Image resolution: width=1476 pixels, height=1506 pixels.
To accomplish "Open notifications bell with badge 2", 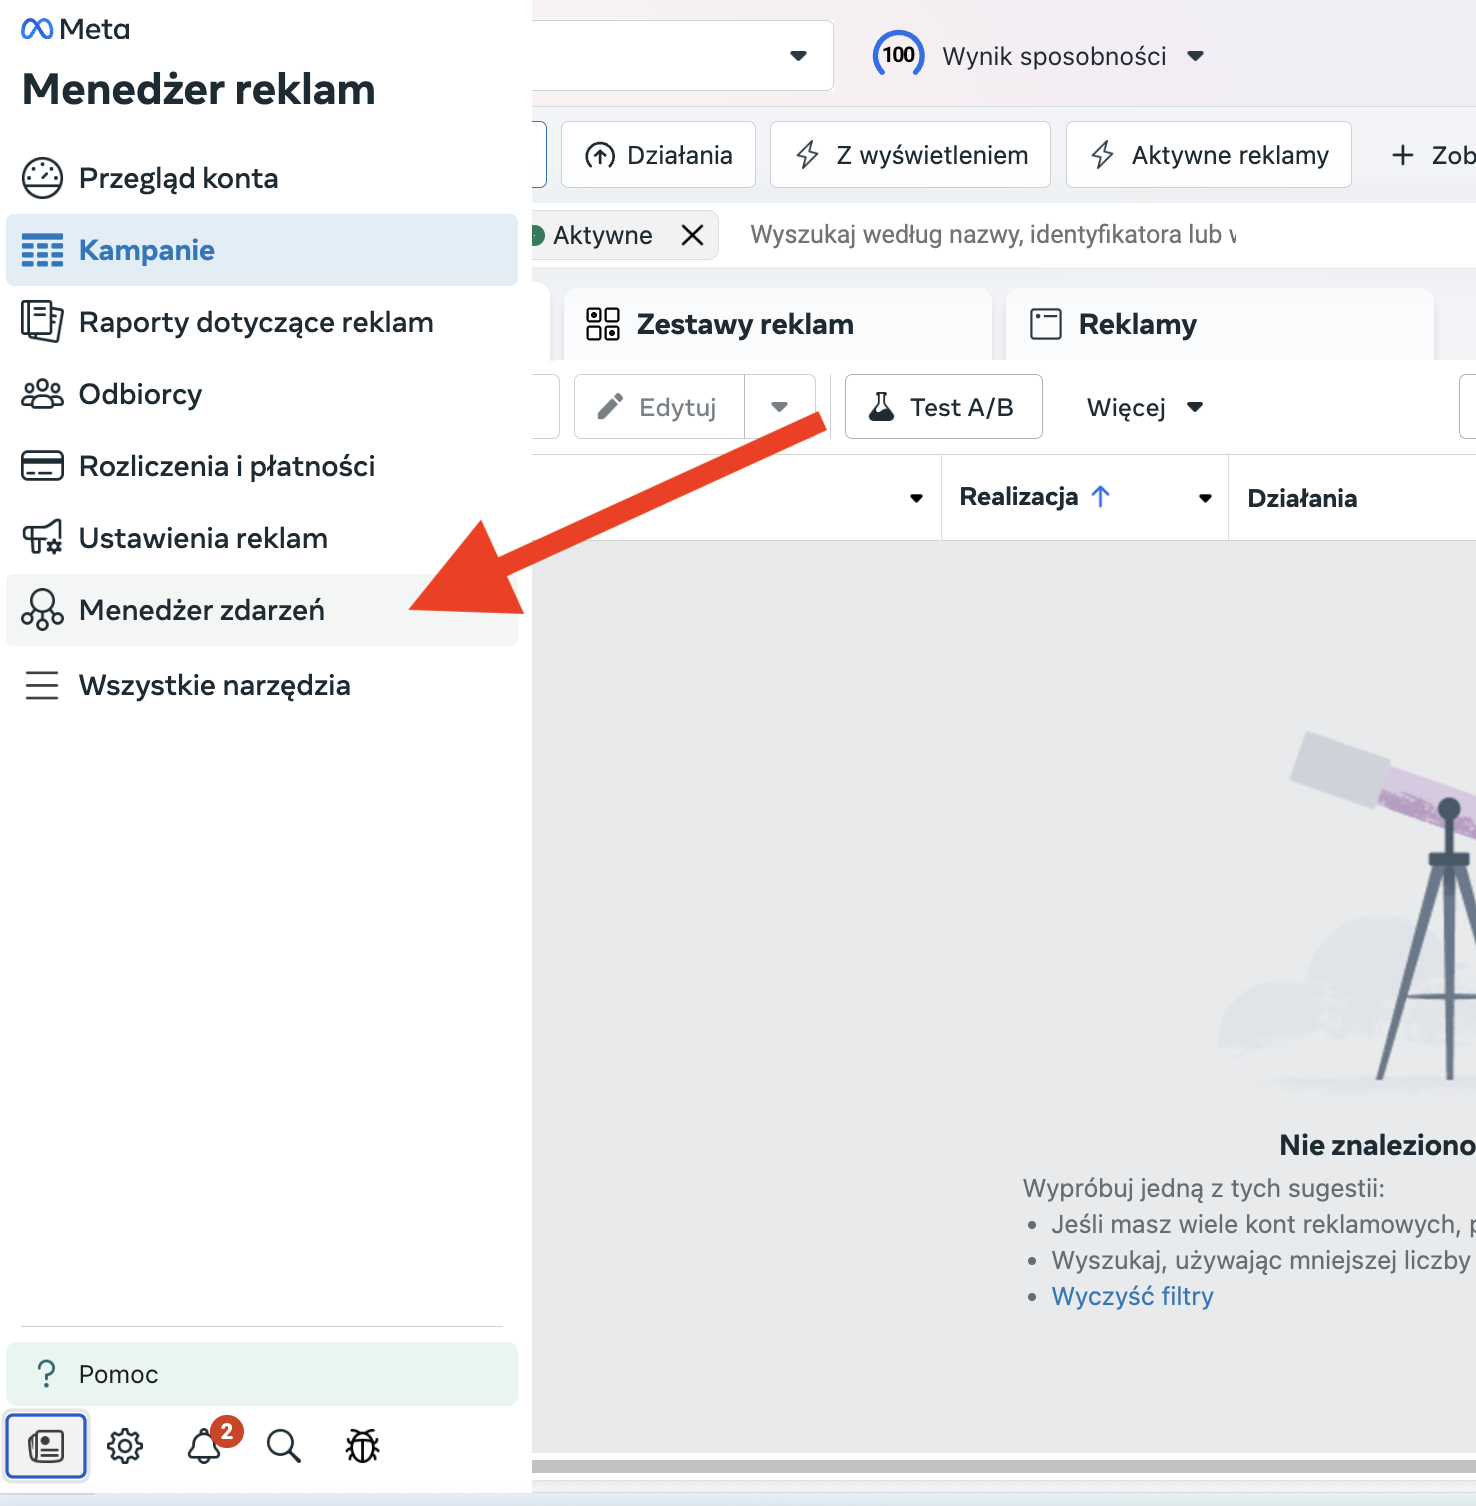I will click(205, 1446).
